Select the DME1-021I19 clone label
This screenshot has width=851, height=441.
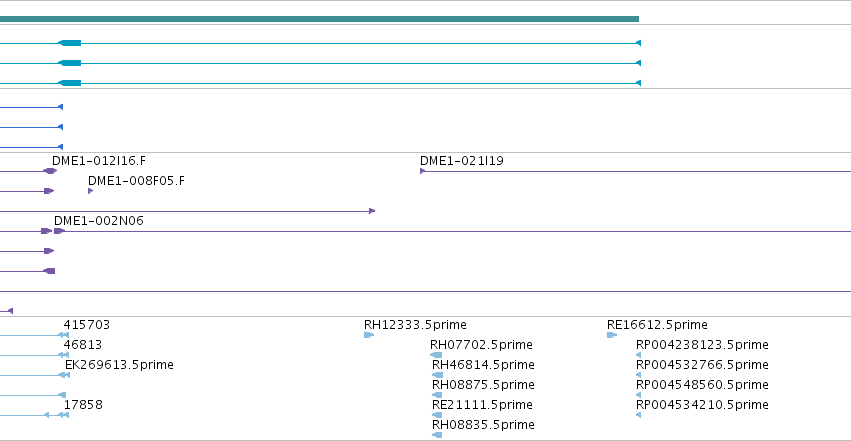(462, 161)
